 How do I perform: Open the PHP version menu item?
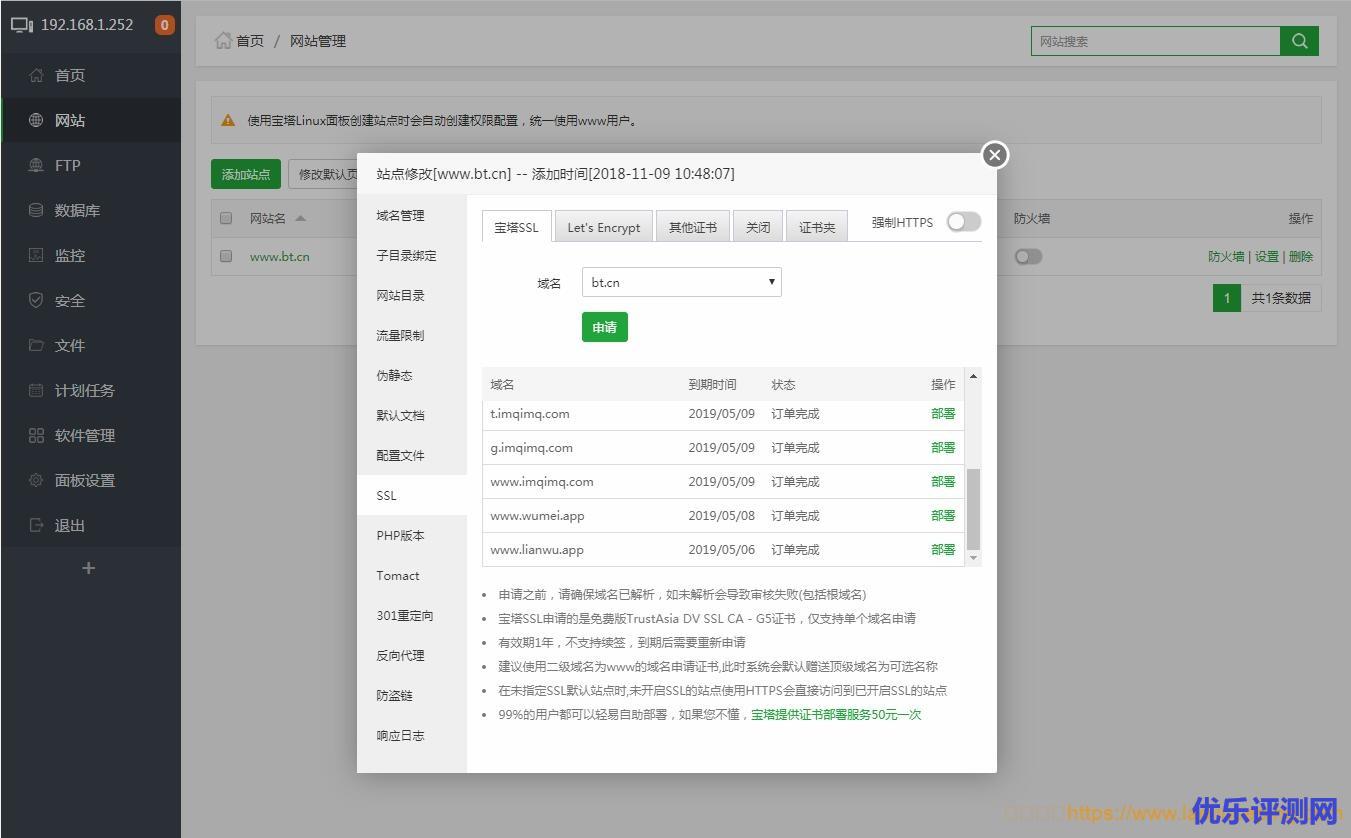[400, 536]
